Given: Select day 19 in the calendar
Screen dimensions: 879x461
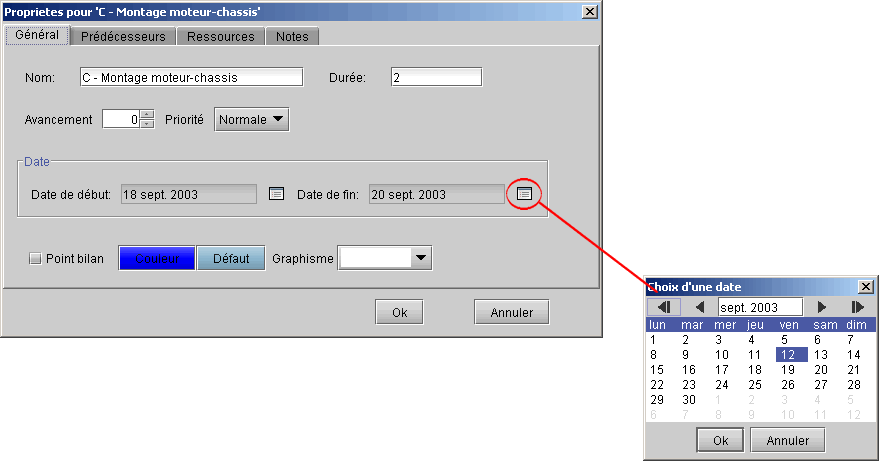Looking at the screenshot, I should (x=787, y=369).
